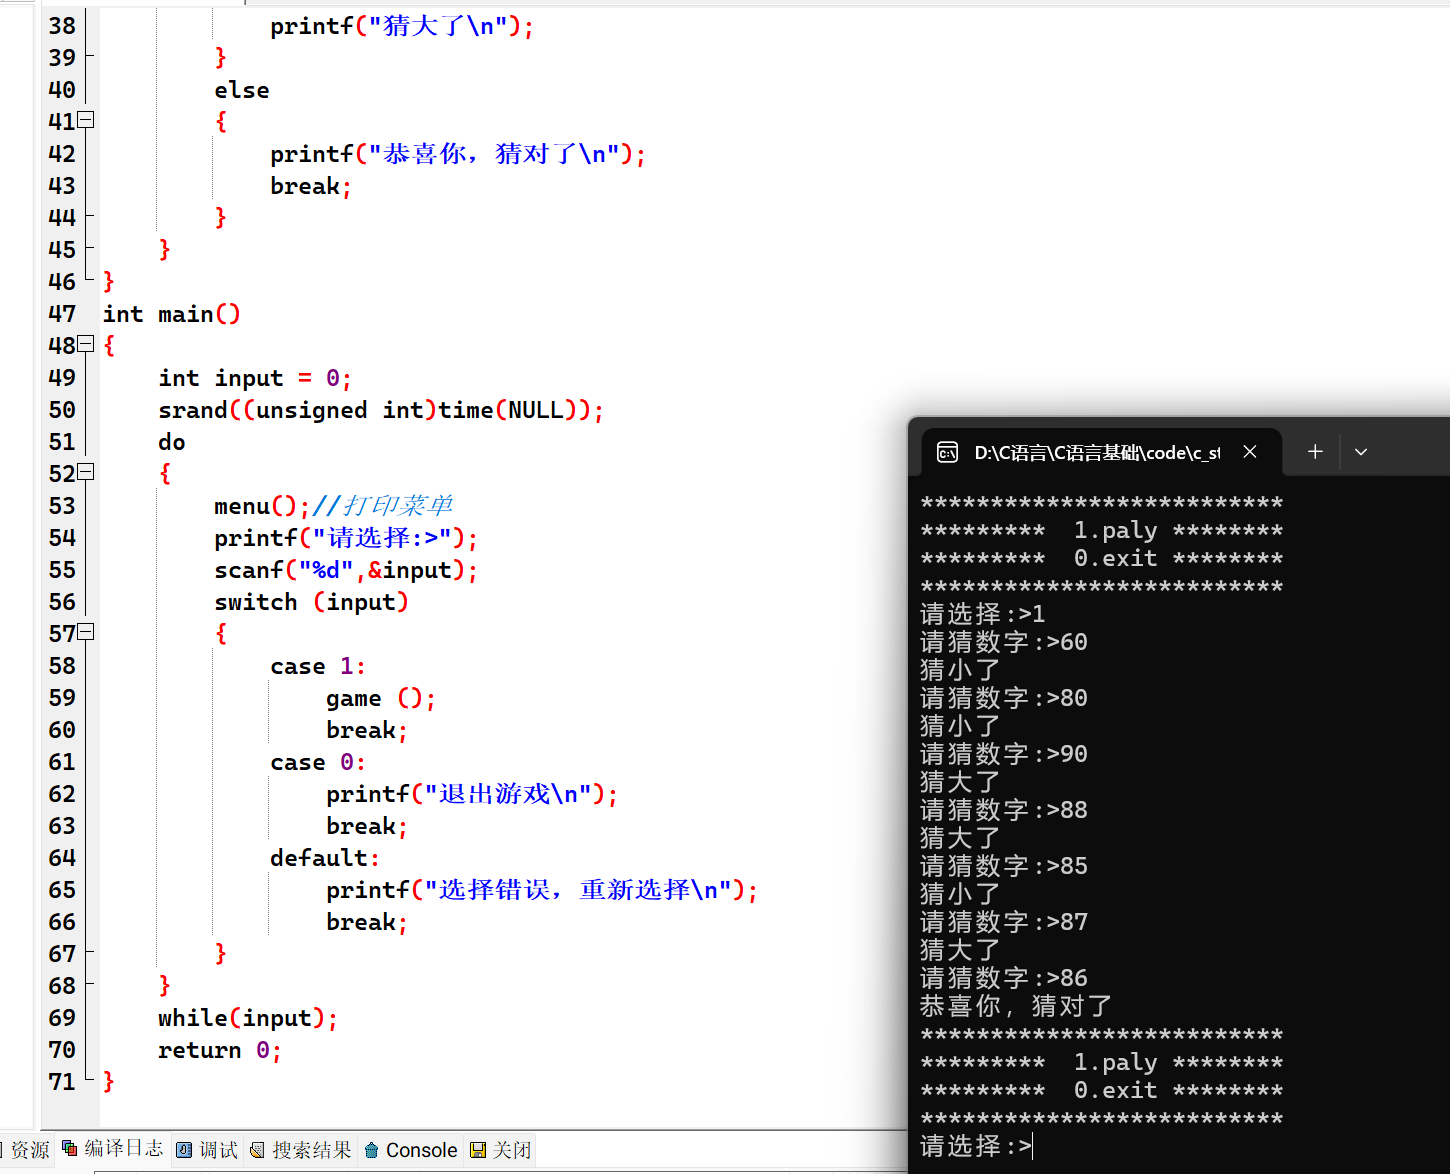Viewport: 1450px width, 1174px height.
Task: Click the "while(input);" line
Action: coord(248,1018)
